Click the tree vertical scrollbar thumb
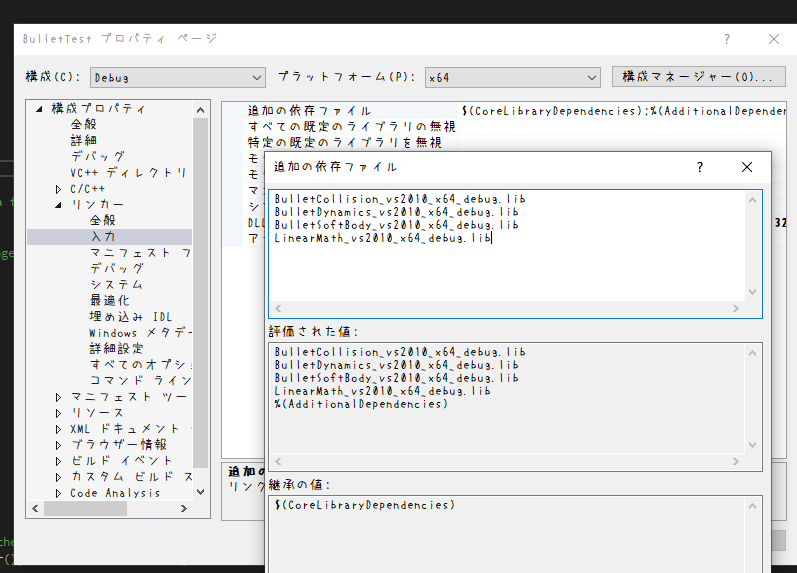The image size is (797, 573). (x=201, y=292)
